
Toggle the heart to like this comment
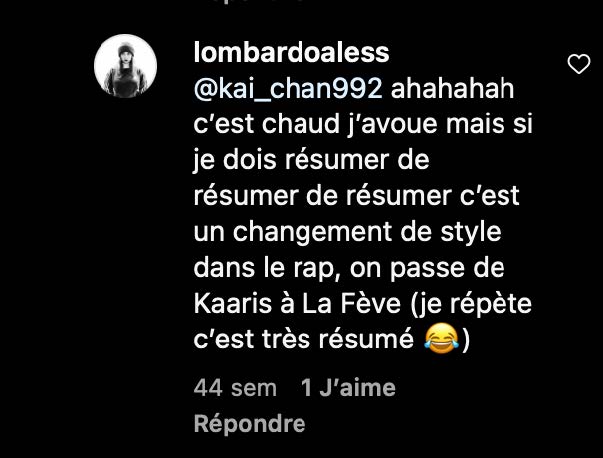(x=579, y=64)
